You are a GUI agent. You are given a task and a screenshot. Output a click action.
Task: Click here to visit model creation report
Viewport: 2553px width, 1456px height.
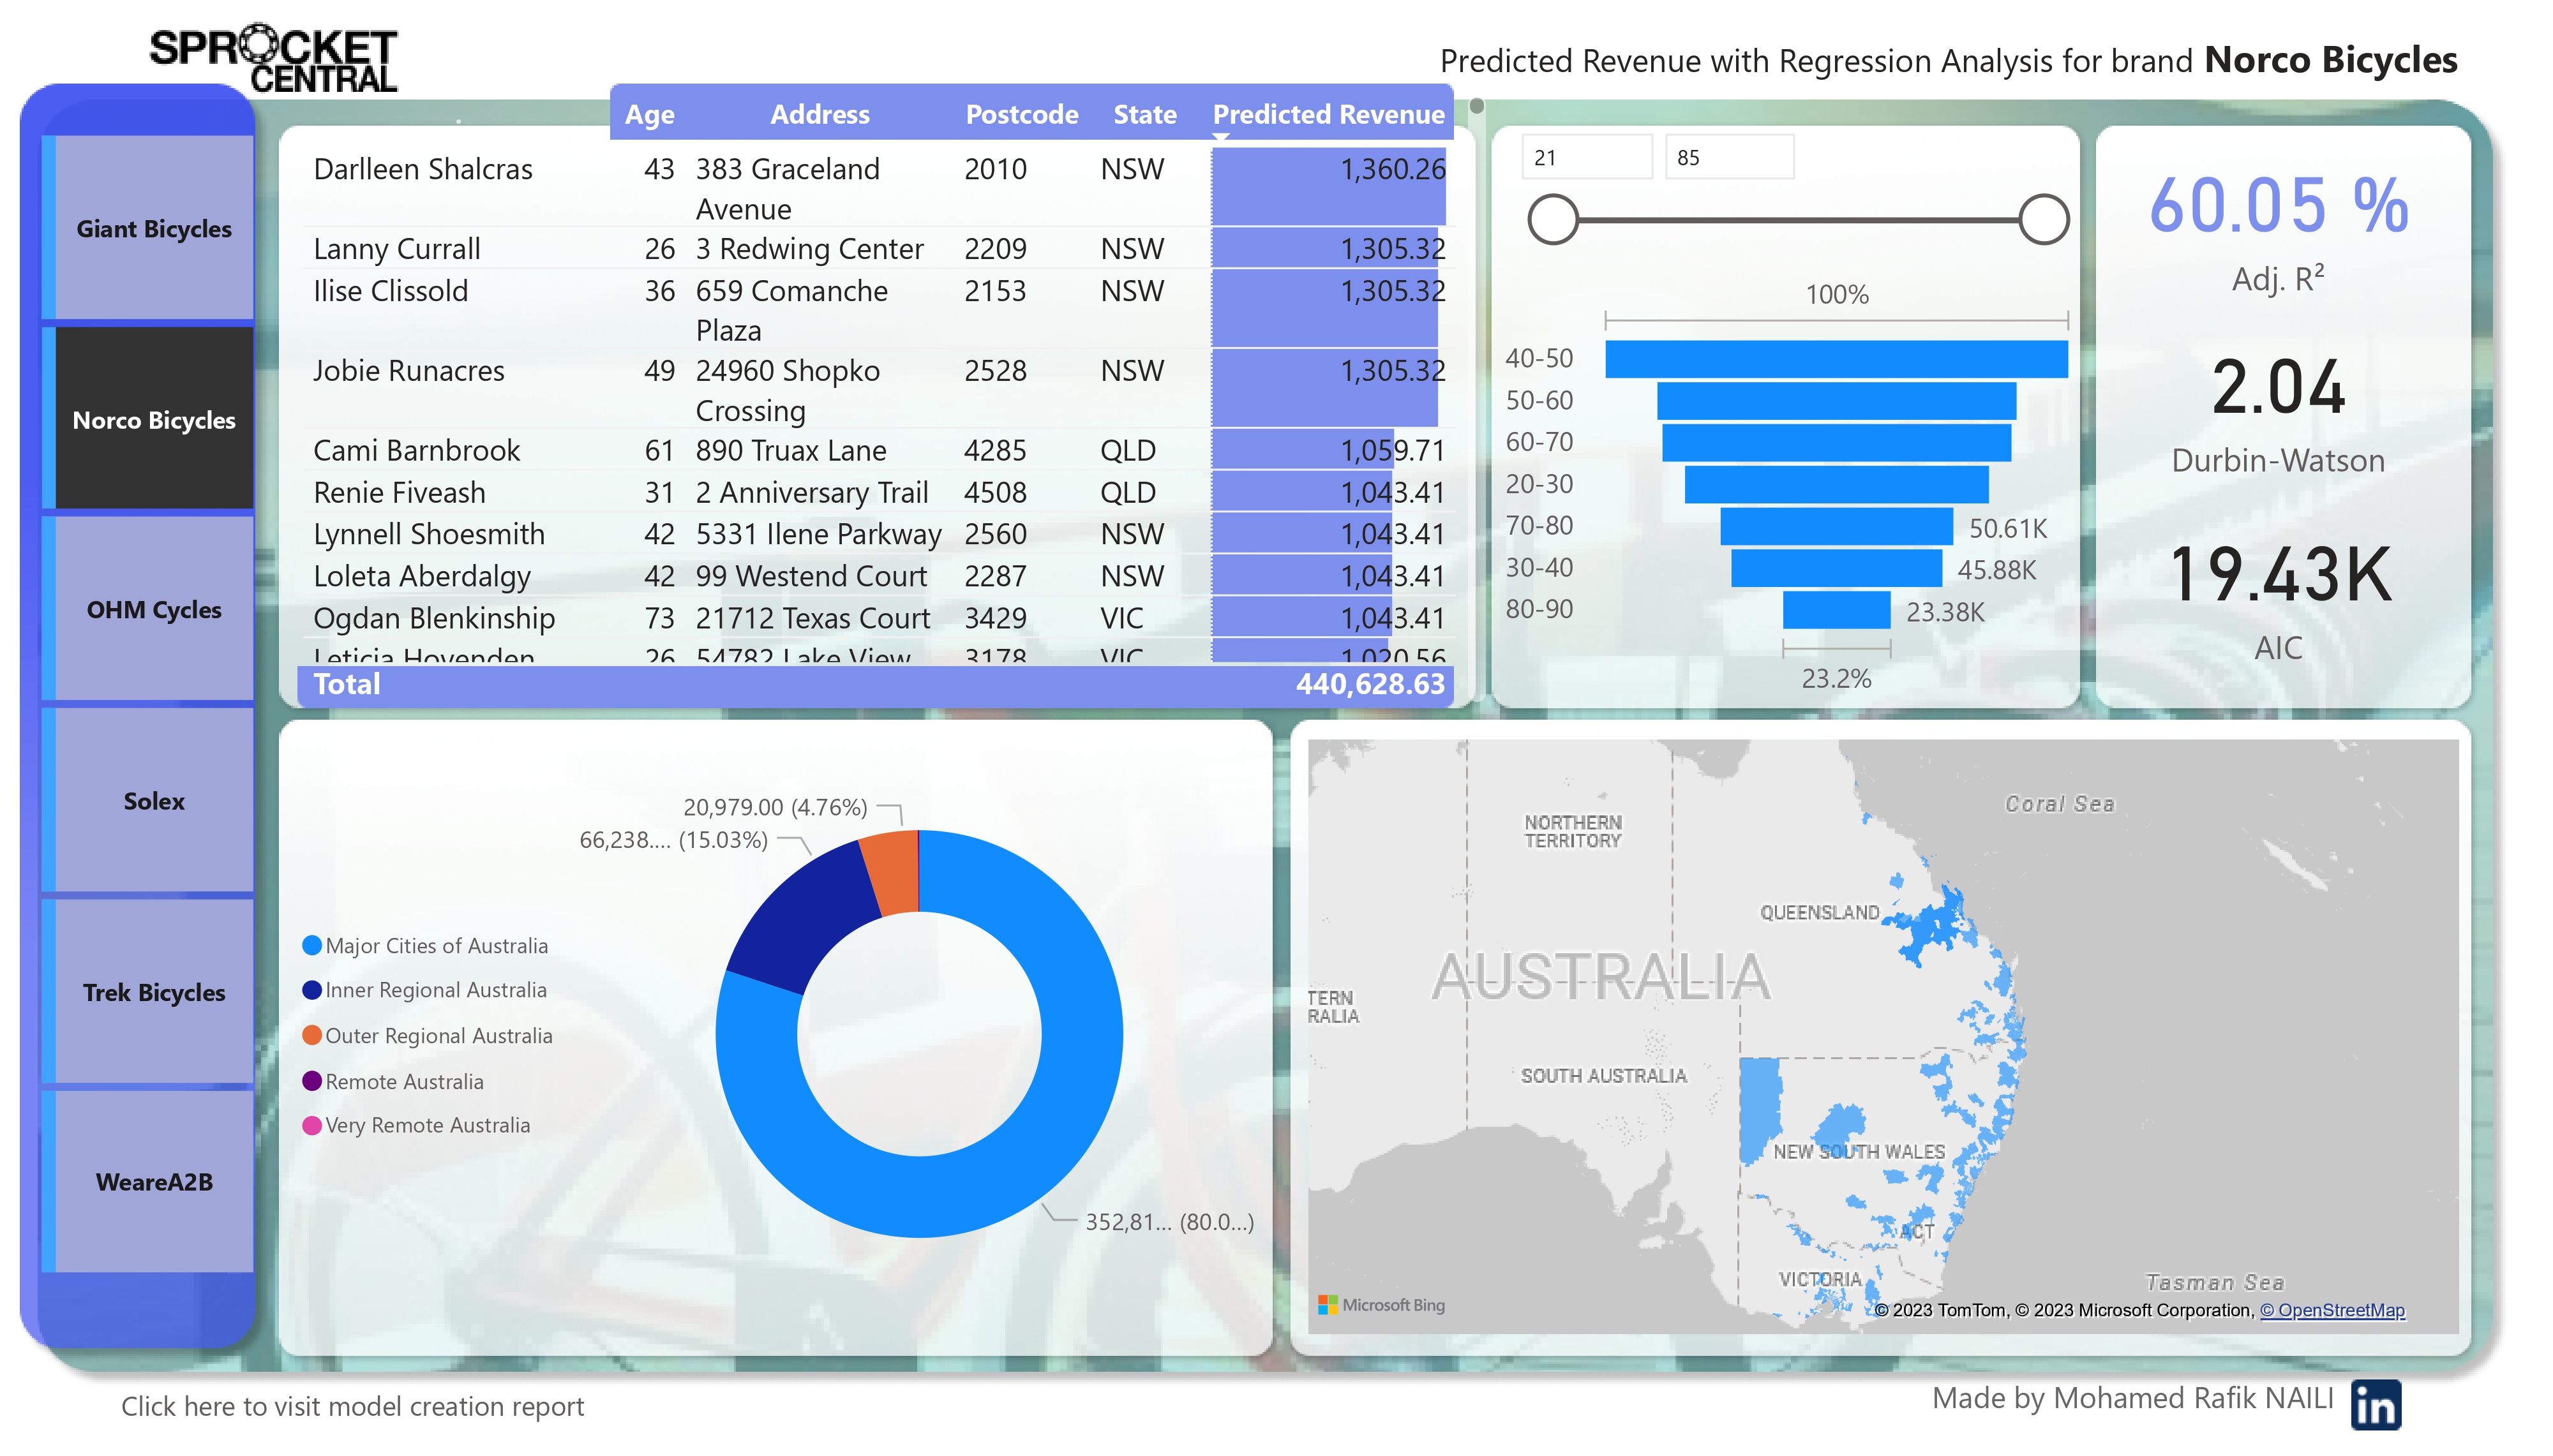[352, 1406]
